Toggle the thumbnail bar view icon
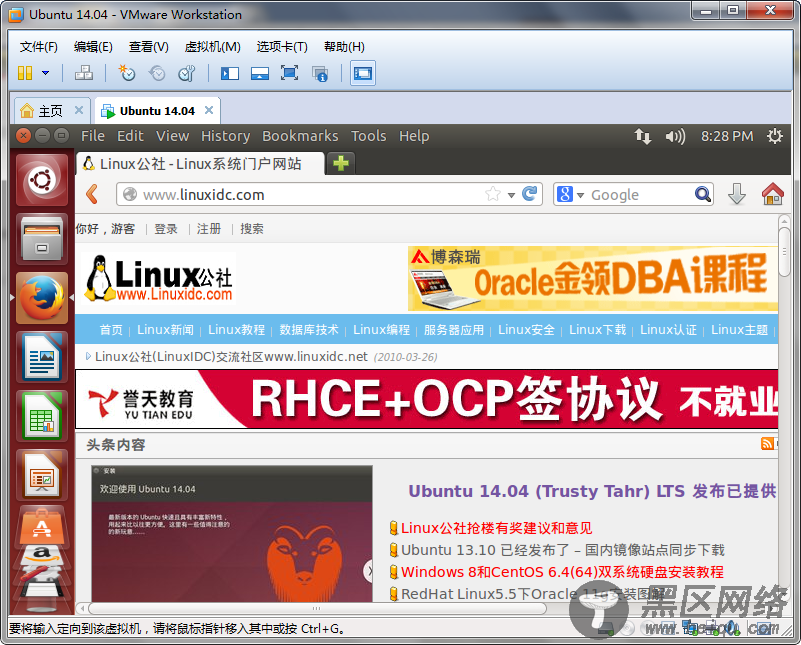Viewport: 801px width, 645px height. [260, 74]
